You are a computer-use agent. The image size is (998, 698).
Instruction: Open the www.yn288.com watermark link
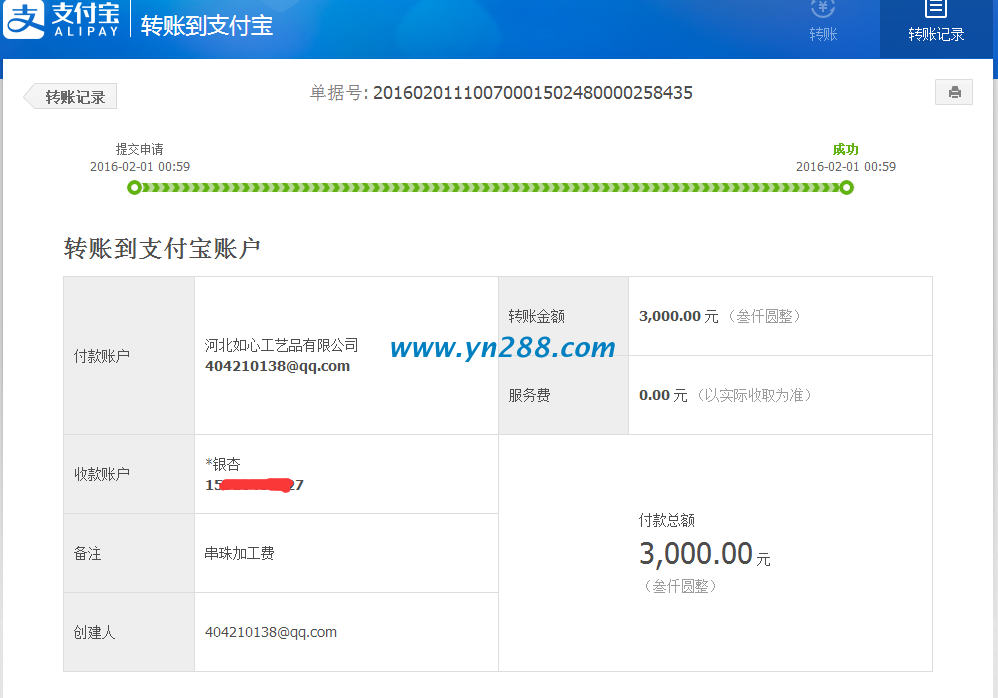tap(502, 349)
